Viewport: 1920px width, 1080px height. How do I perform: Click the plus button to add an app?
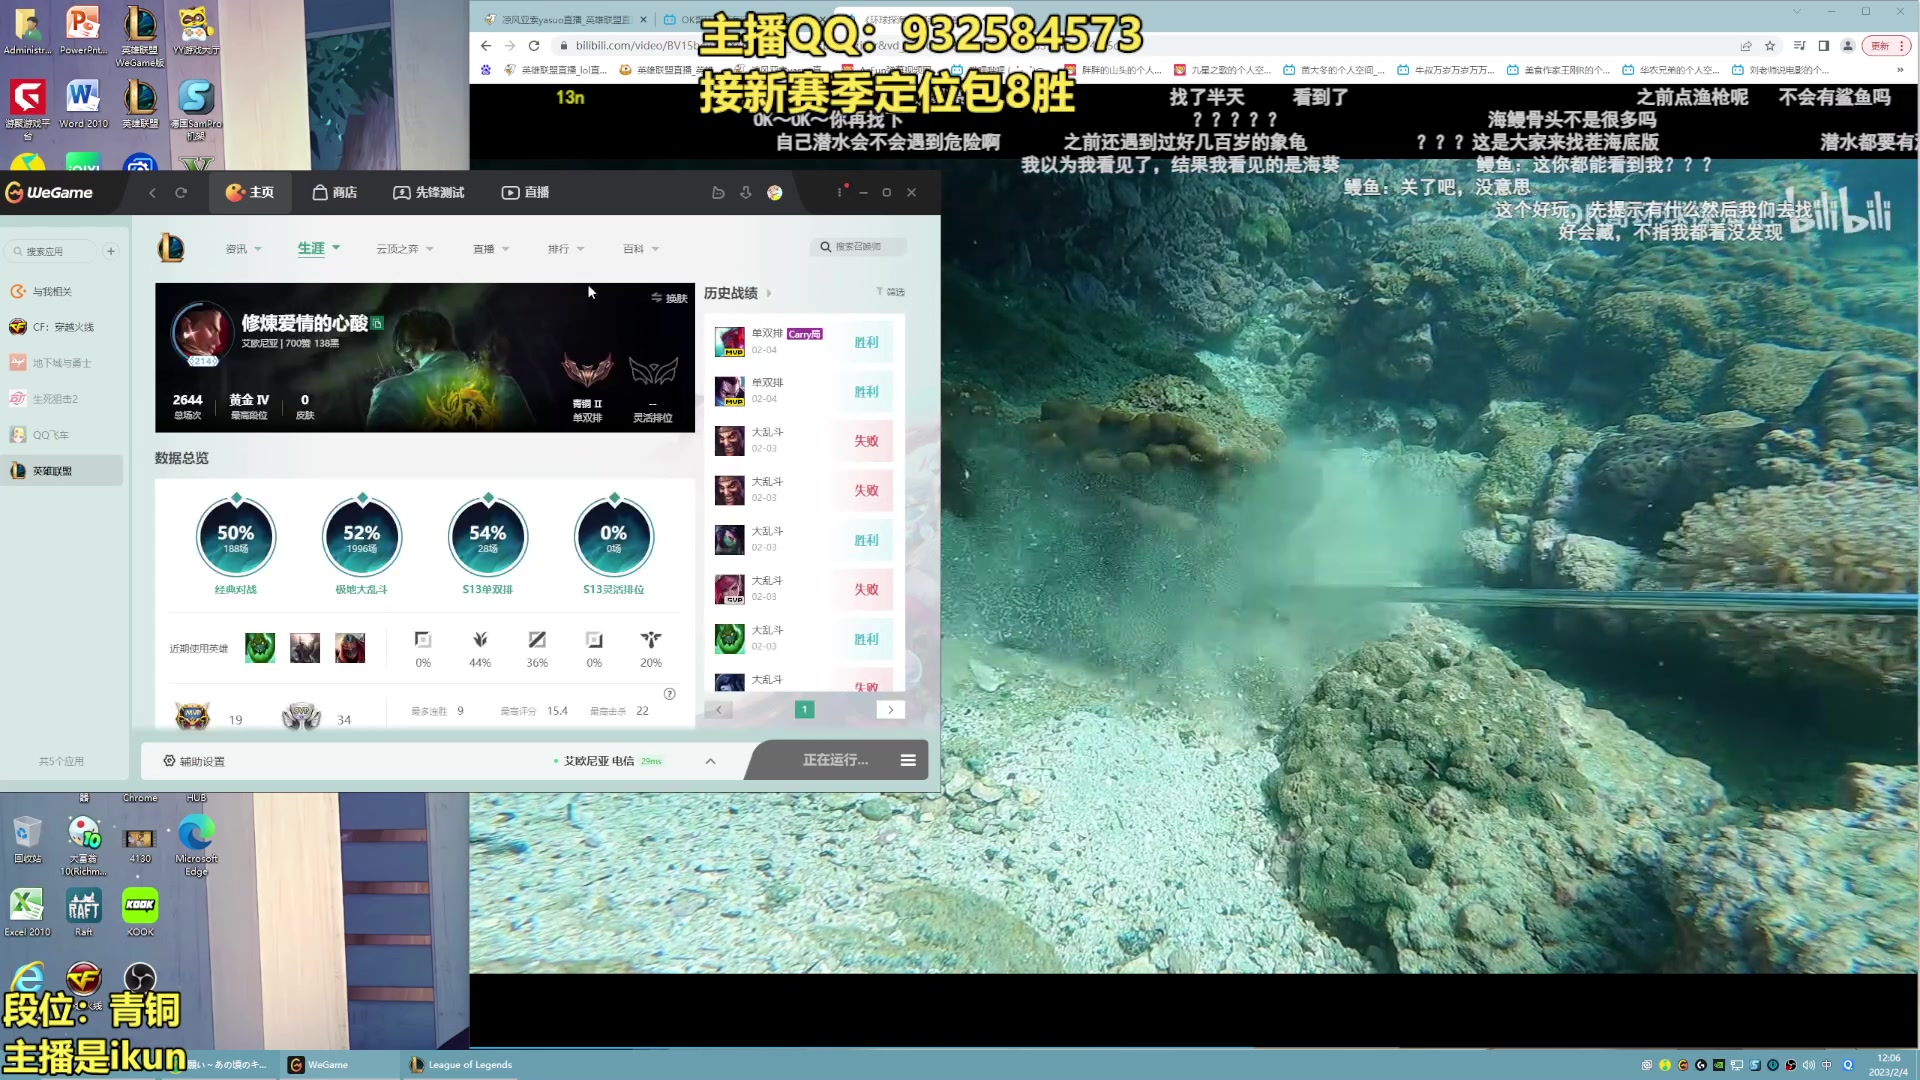point(111,251)
